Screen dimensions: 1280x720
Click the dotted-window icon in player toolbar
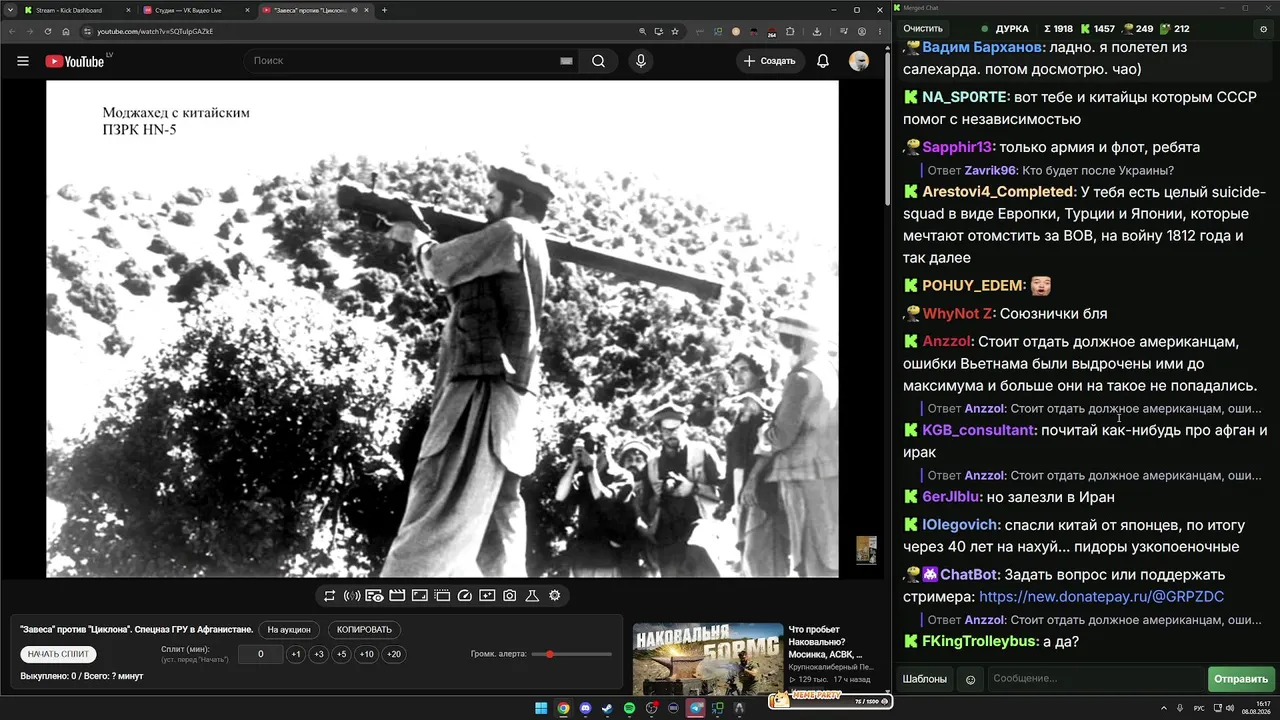442,596
